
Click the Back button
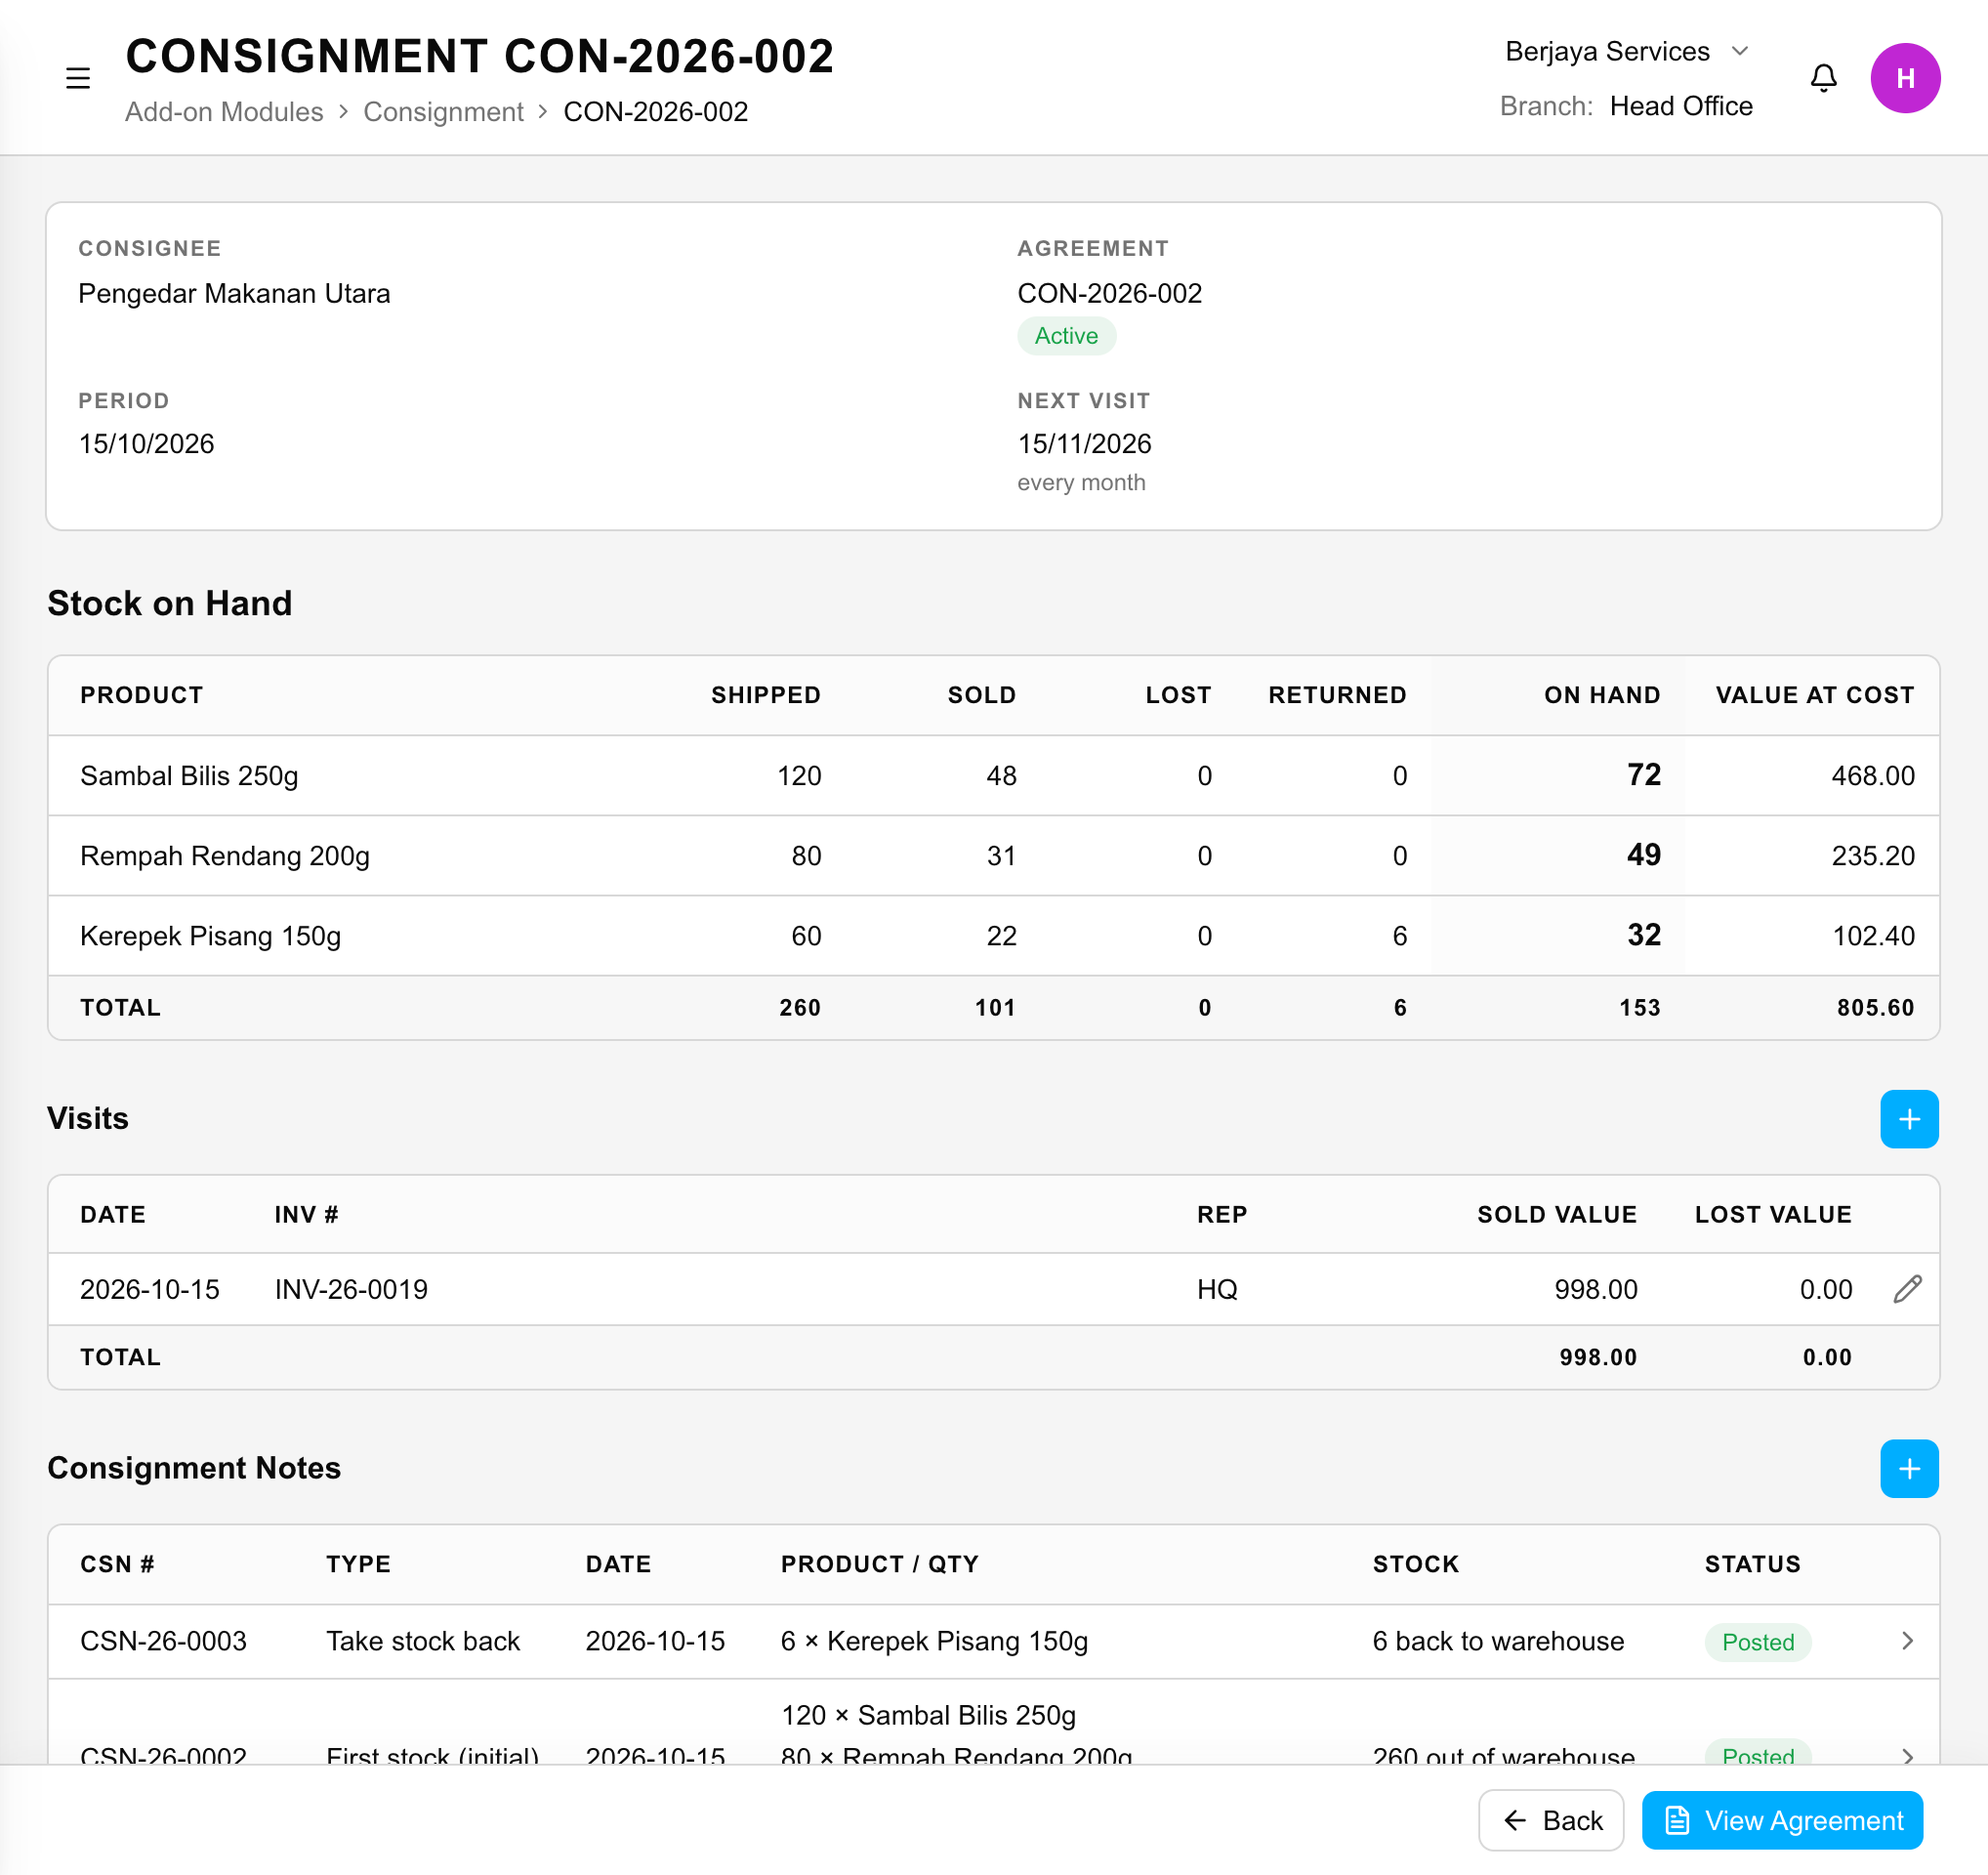[x=1551, y=1820]
